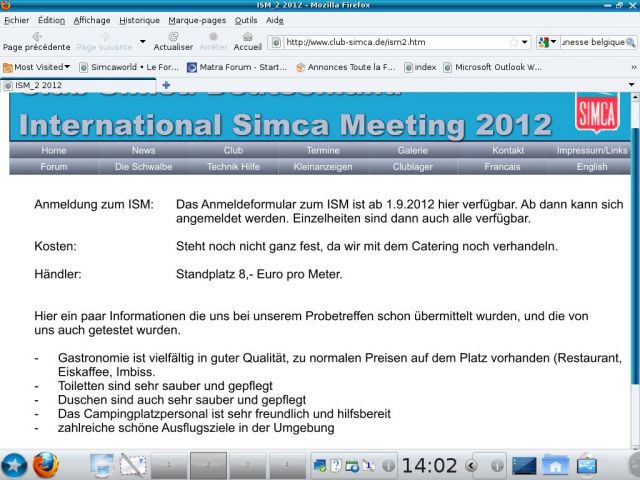Click the 14:02 clock
Screen dimensions: 640x480
(x=429, y=465)
